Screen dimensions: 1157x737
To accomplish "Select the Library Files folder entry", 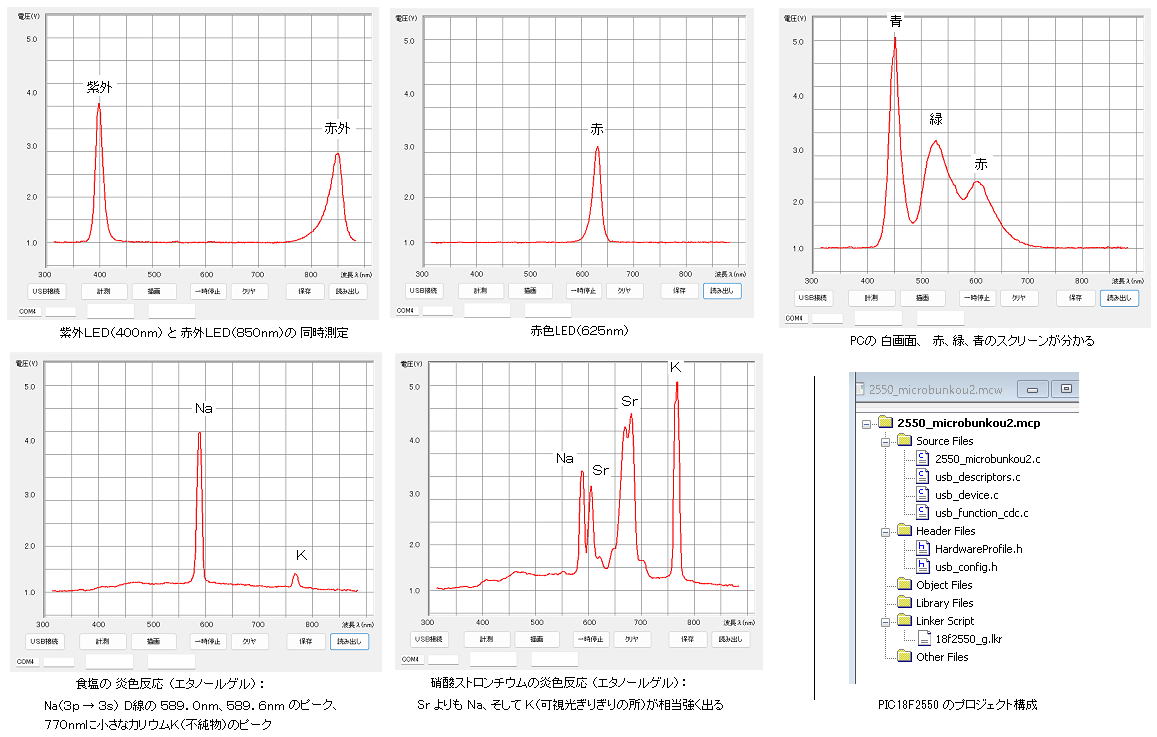I will (x=943, y=603).
